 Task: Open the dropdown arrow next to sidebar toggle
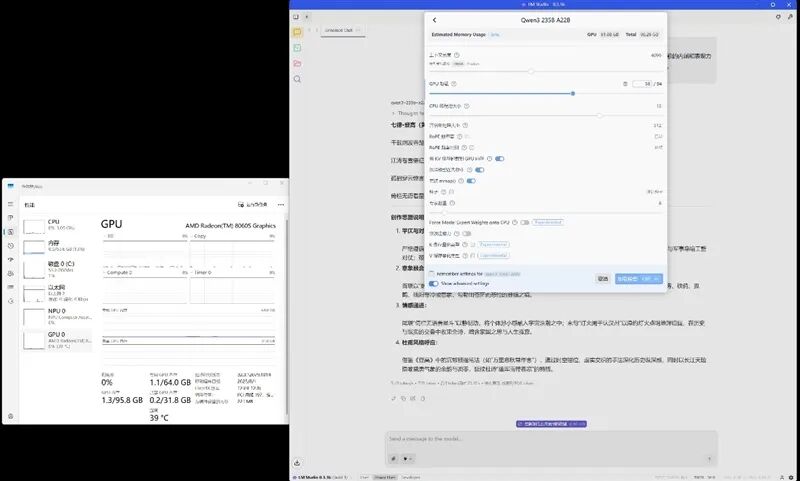click(307, 17)
